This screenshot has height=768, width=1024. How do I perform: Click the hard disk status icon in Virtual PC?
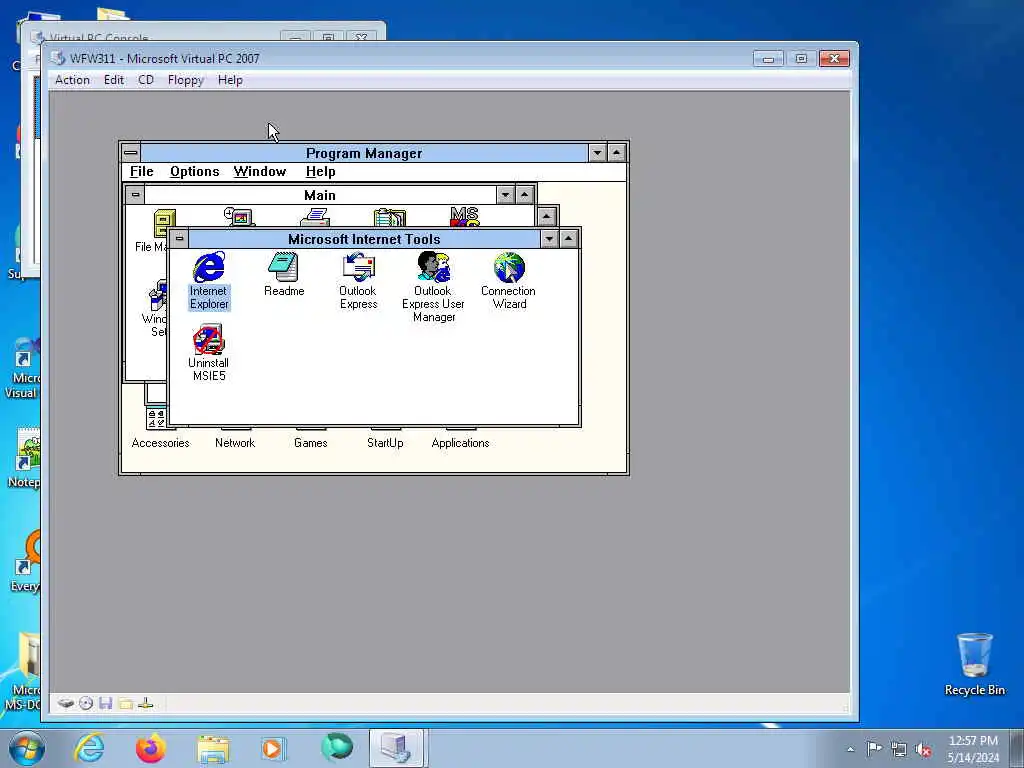click(65, 703)
